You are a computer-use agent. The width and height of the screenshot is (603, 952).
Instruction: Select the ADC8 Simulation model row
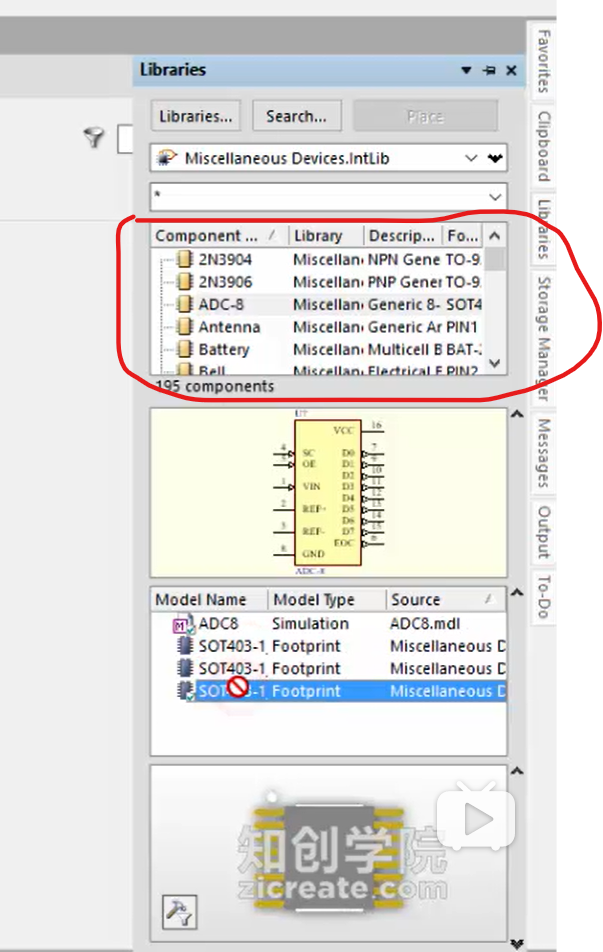[x=329, y=624]
